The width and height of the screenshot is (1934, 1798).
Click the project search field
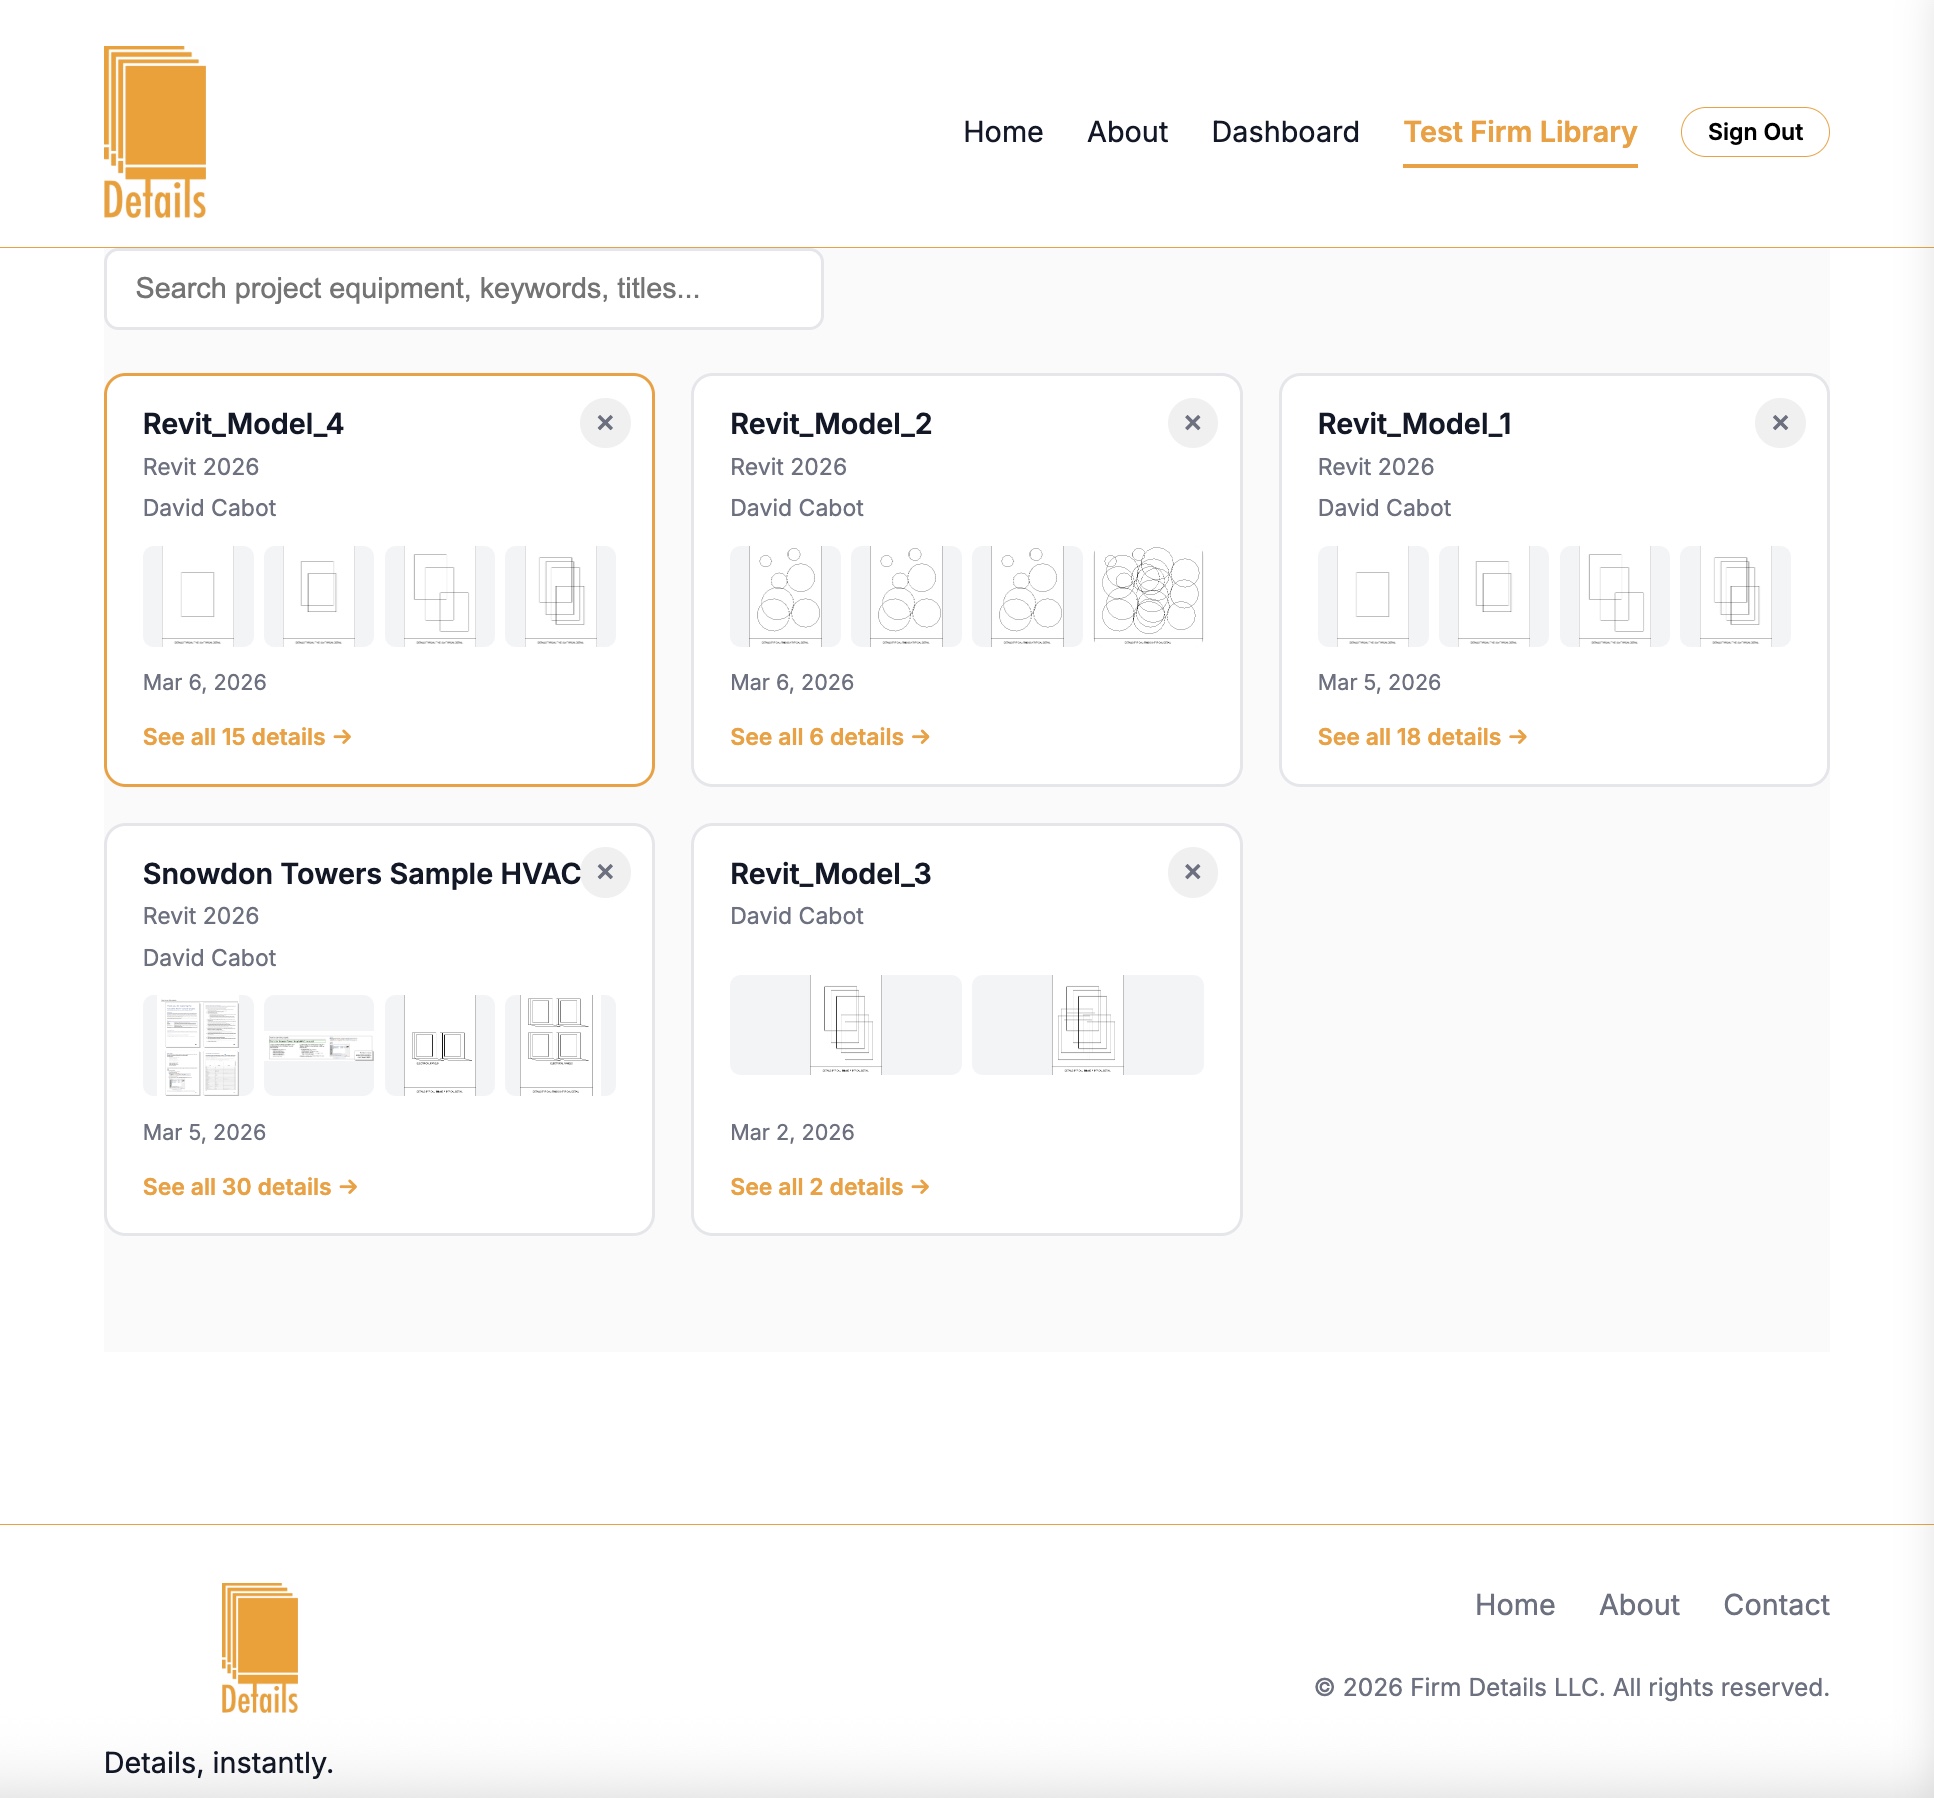[x=465, y=288]
